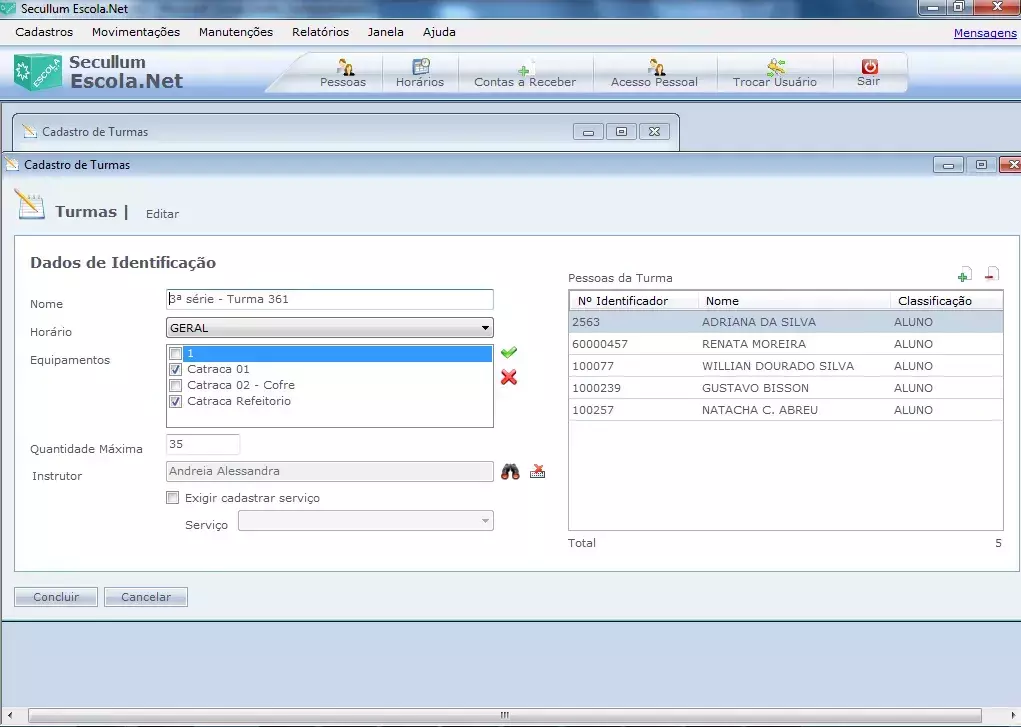Click green checkmark to select all equipment
The width and height of the screenshot is (1021, 727).
(x=509, y=352)
